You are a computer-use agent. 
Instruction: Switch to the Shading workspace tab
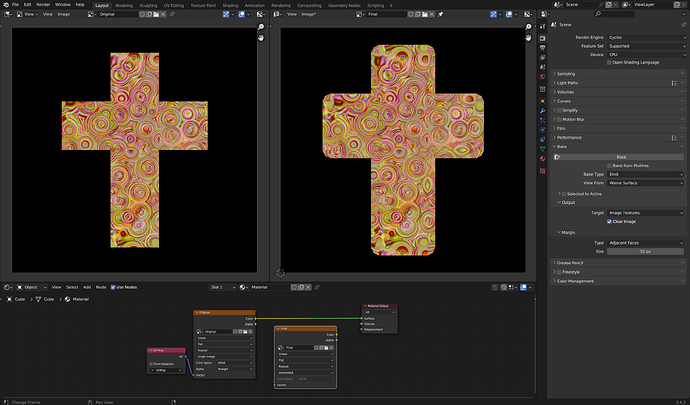(x=230, y=5)
